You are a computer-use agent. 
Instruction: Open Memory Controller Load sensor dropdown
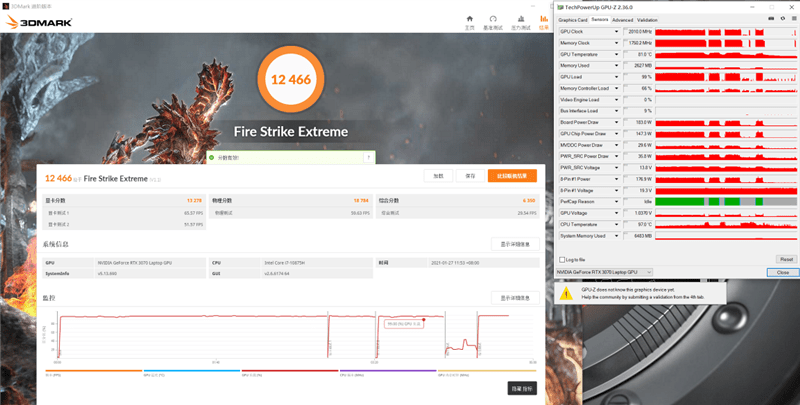coord(616,88)
